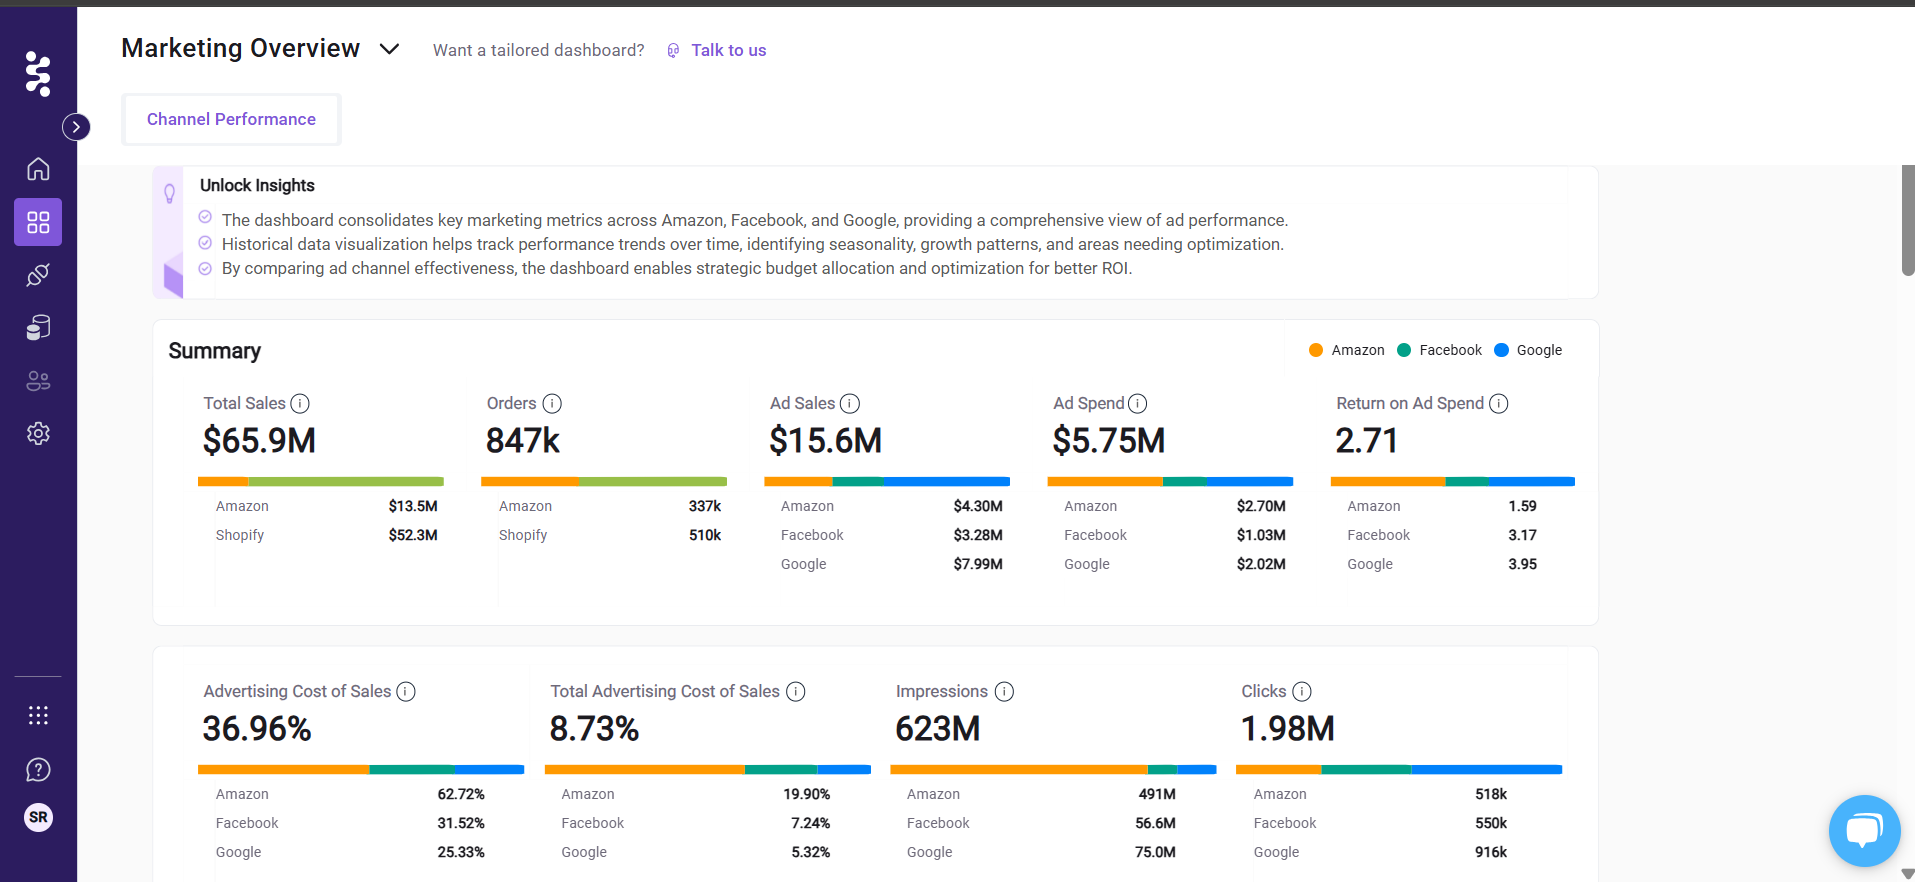Open the live chat bubble widget
Viewport: 1915px width, 882px height.
1864,830
